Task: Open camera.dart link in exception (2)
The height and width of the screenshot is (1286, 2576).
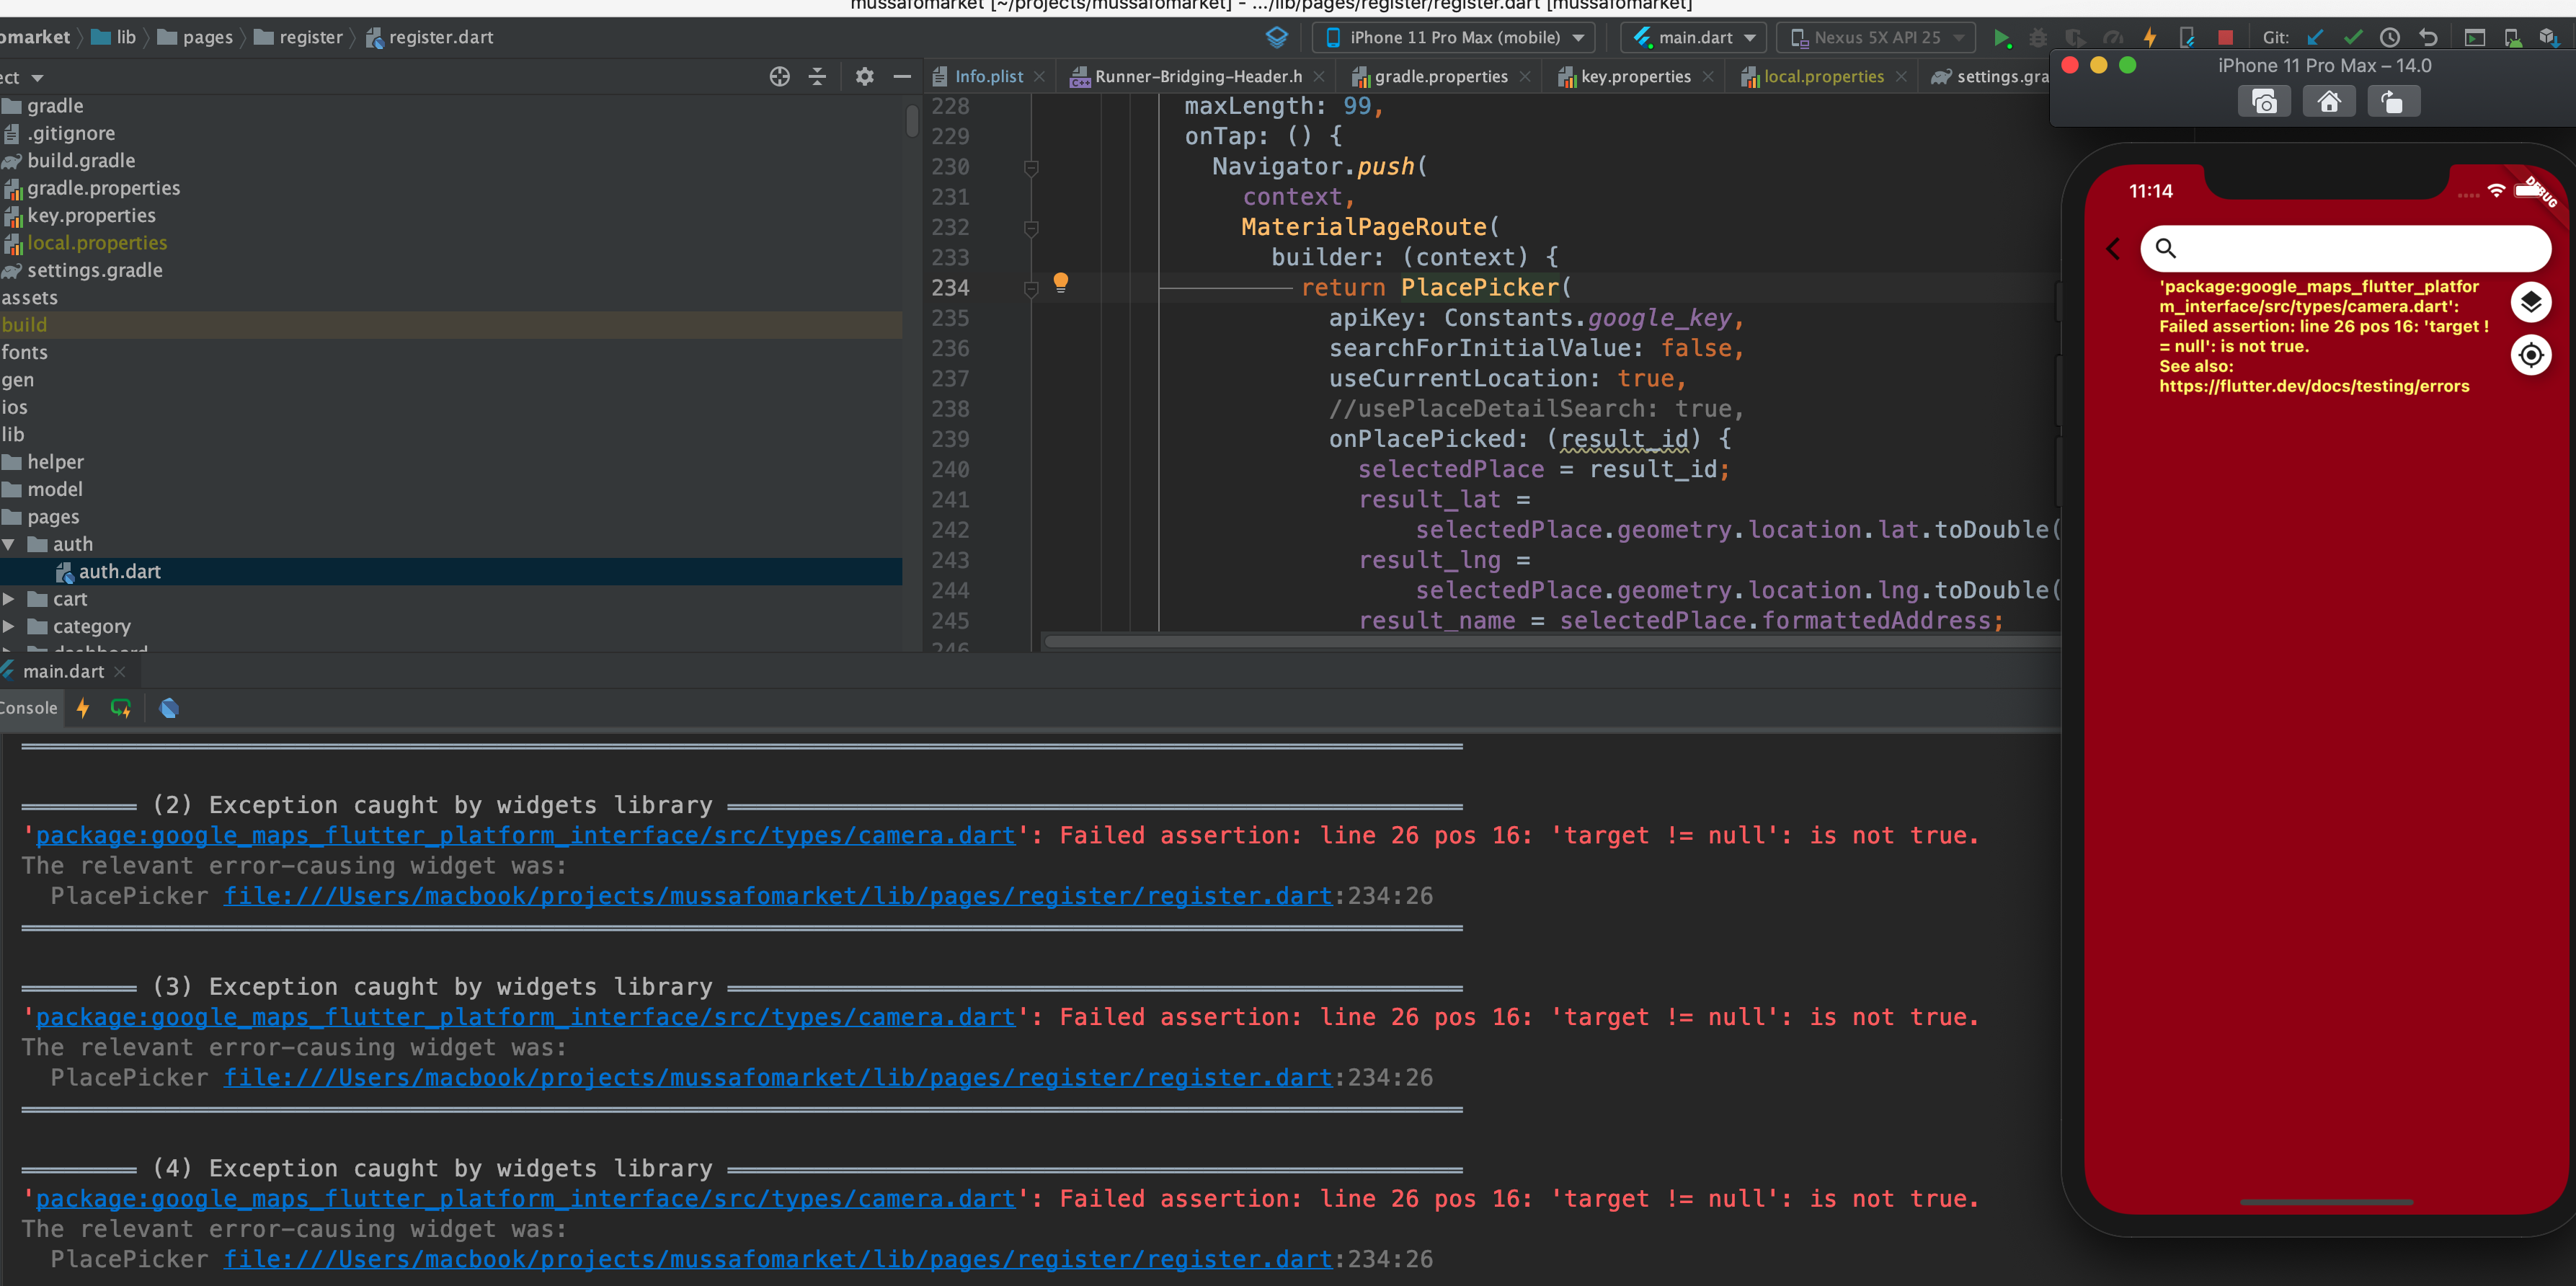Action: [x=525, y=836]
